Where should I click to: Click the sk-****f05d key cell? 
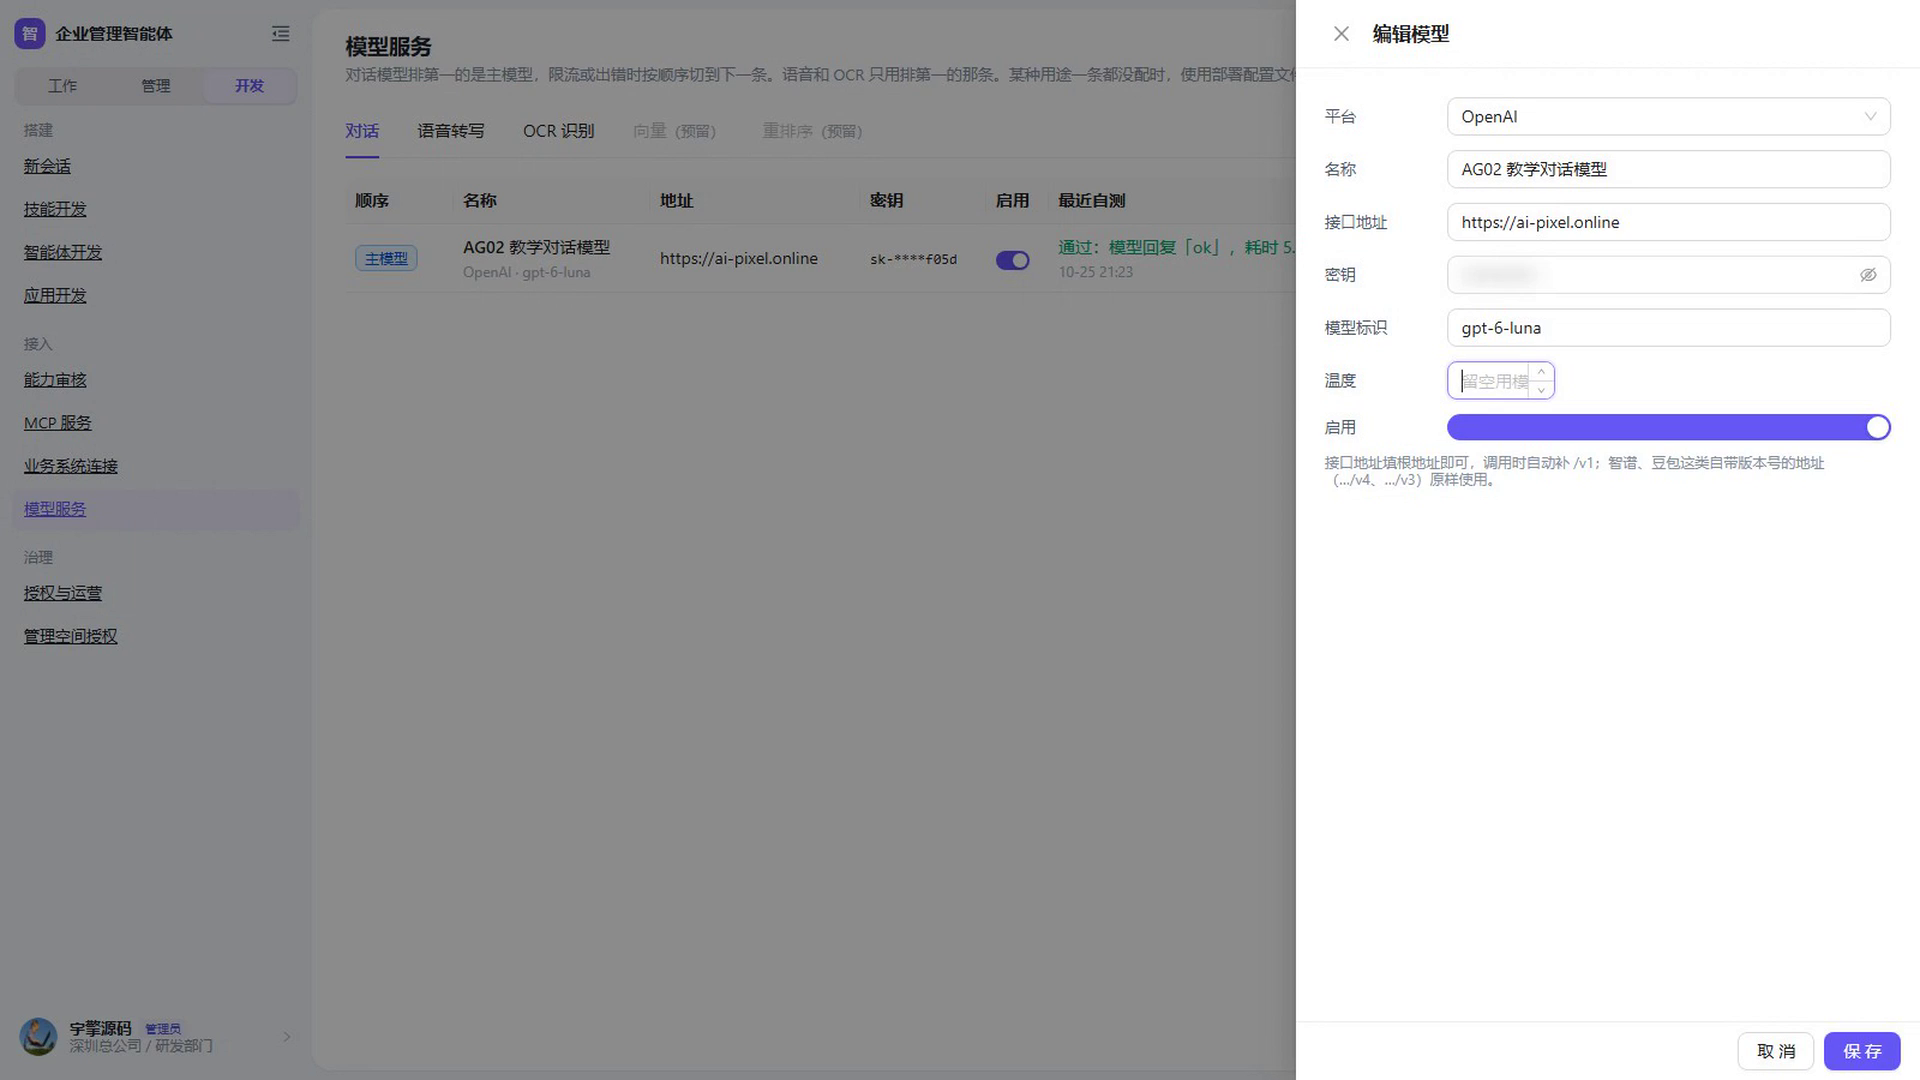[x=913, y=259]
